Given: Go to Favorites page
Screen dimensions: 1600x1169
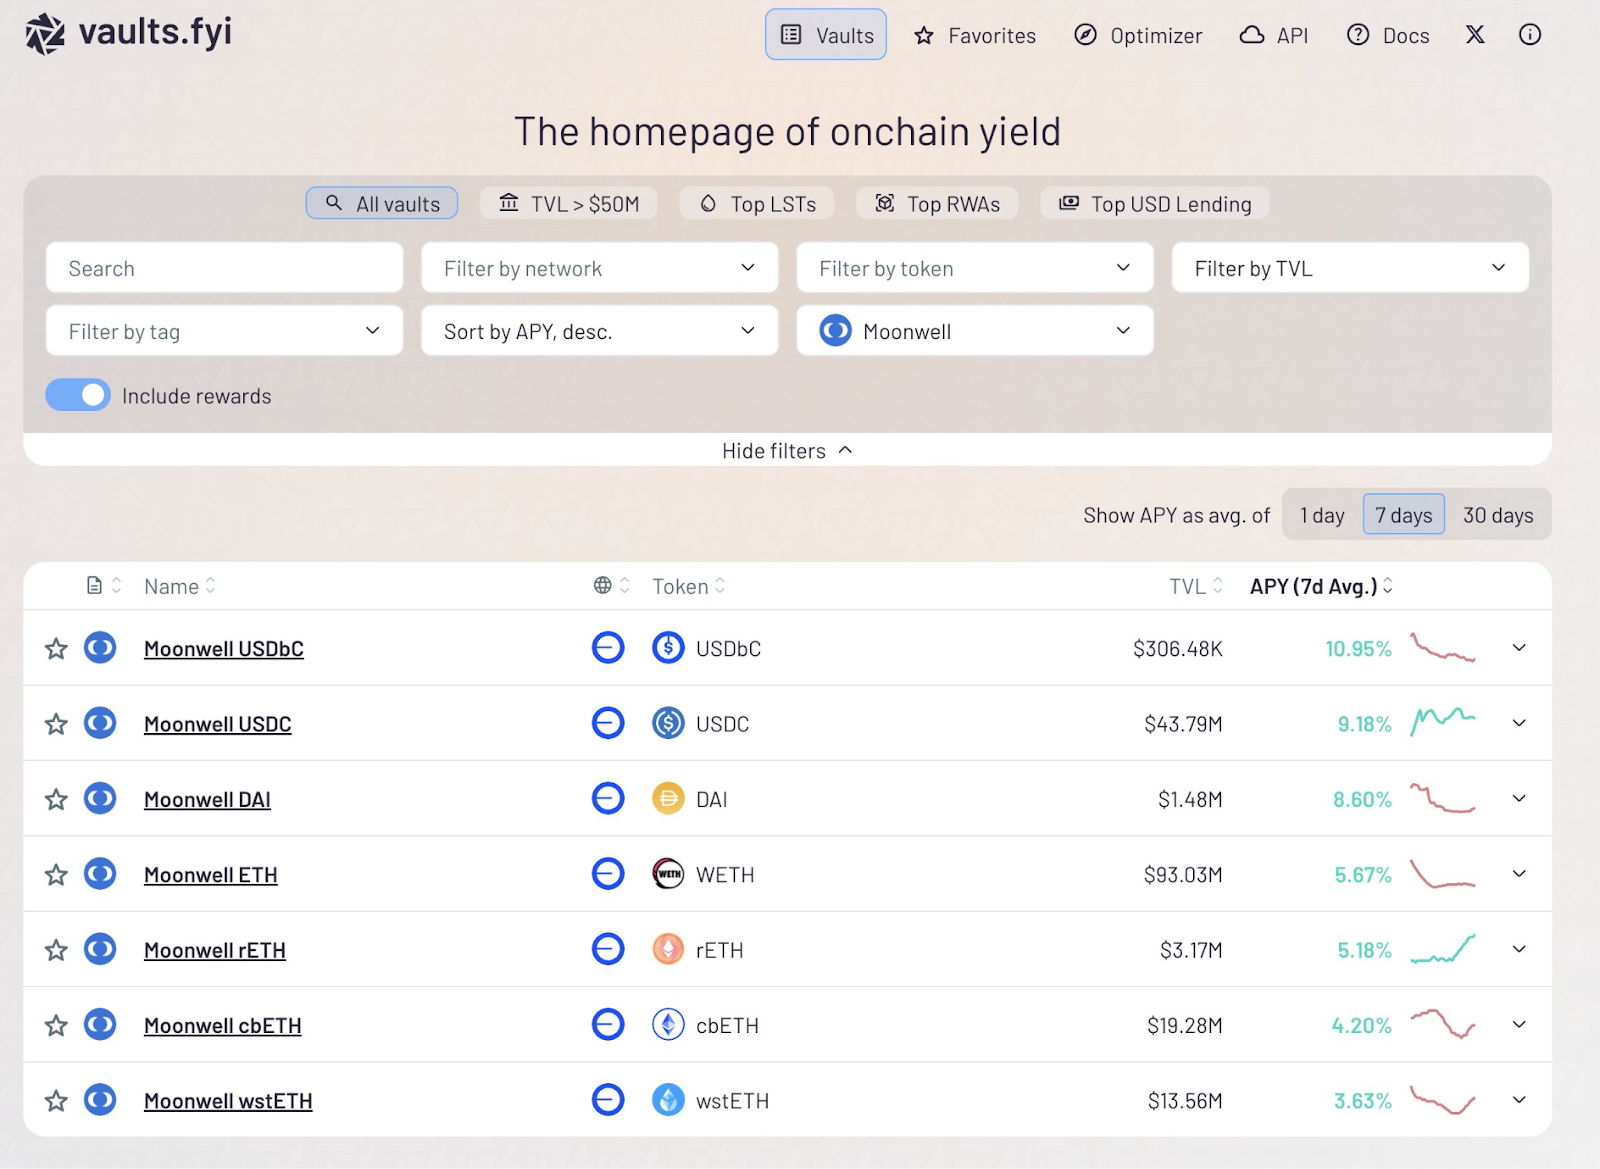Looking at the screenshot, I should pyautogui.click(x=975, y=36).
